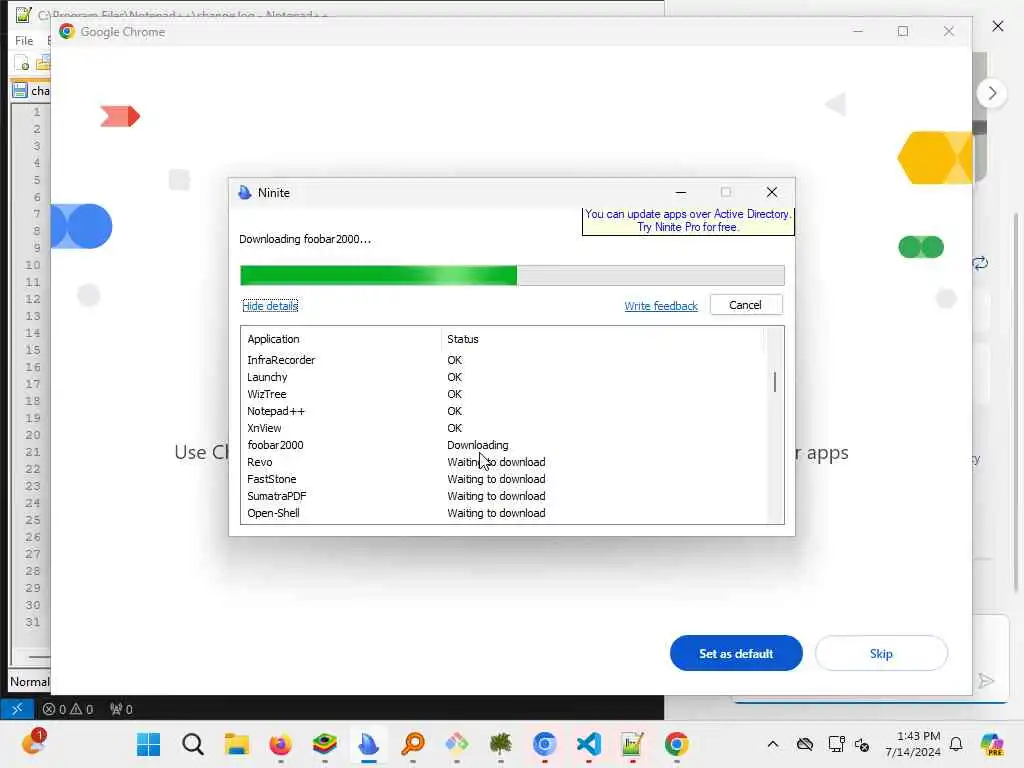Open the notifications bell
Viewport: 1024px width, 768px height.
tap(956, 744)
